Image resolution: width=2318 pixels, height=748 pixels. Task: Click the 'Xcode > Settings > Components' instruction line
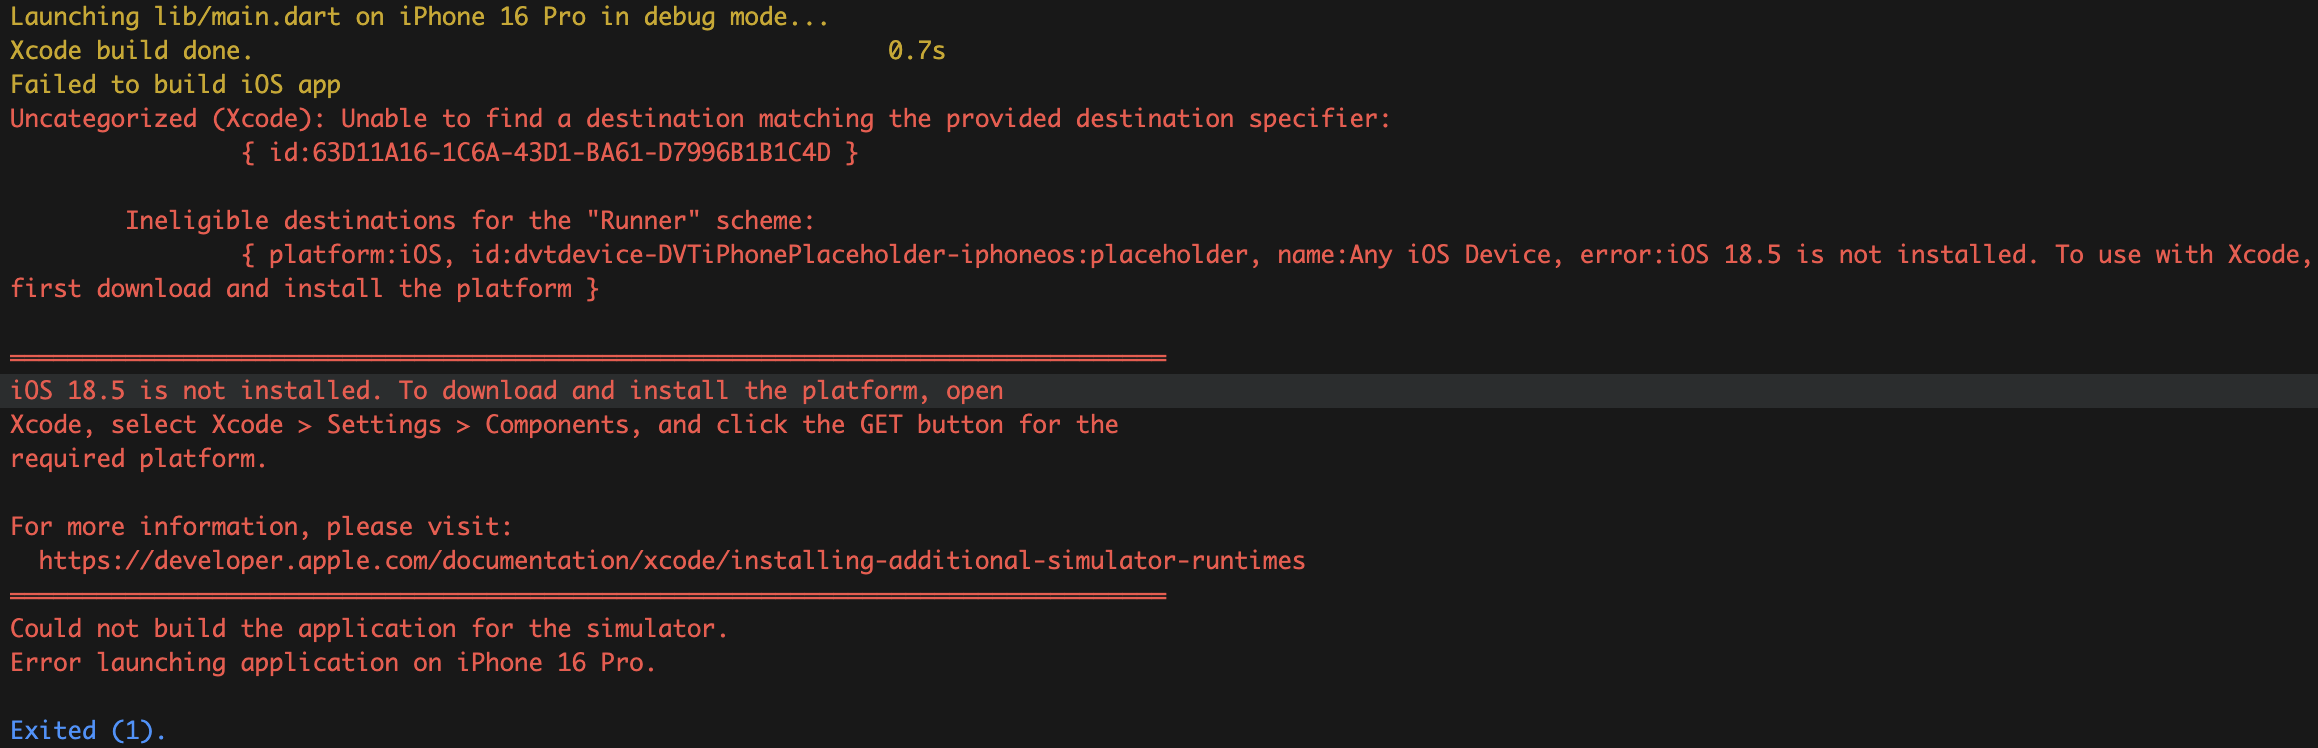563,425
